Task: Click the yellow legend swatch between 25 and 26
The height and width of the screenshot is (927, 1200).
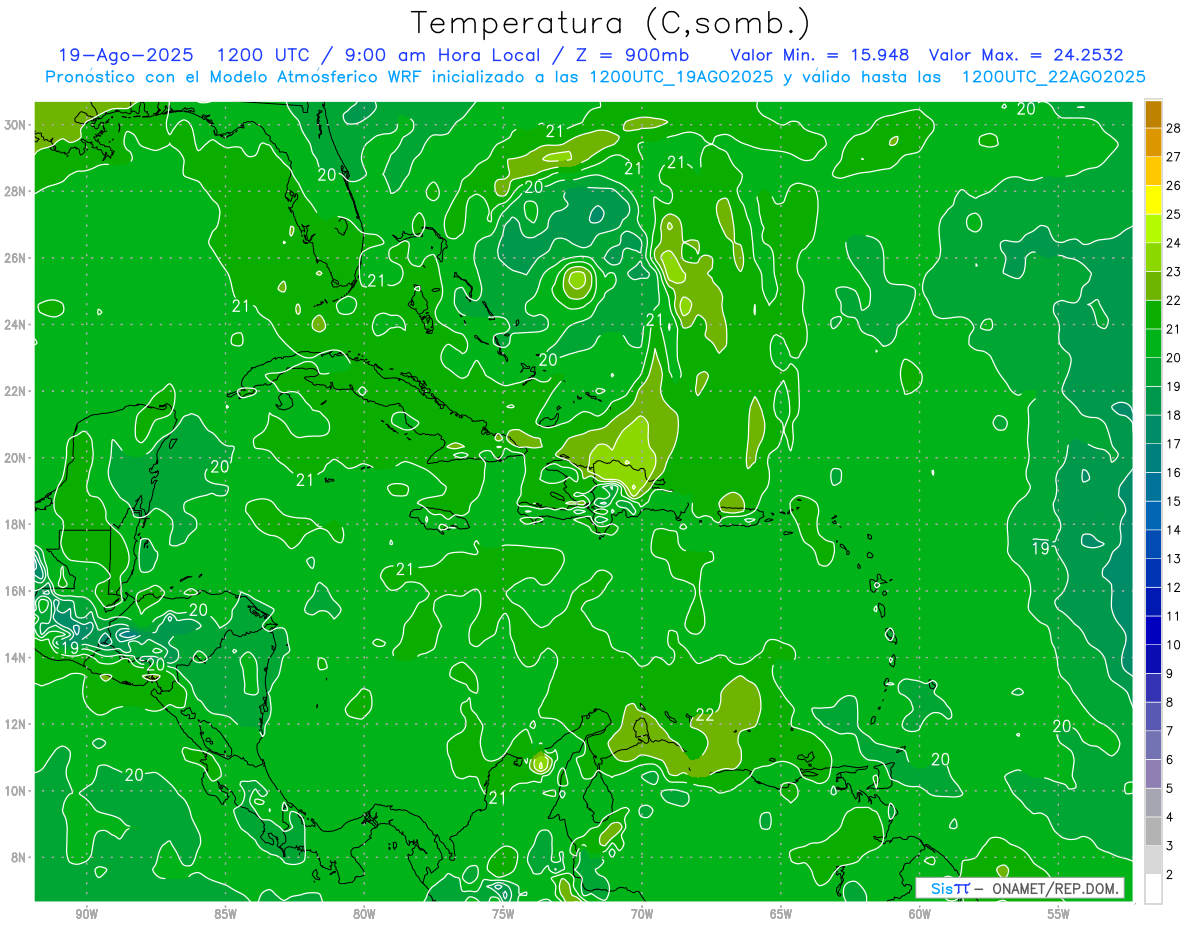Action: click(x=1153, y=200)
